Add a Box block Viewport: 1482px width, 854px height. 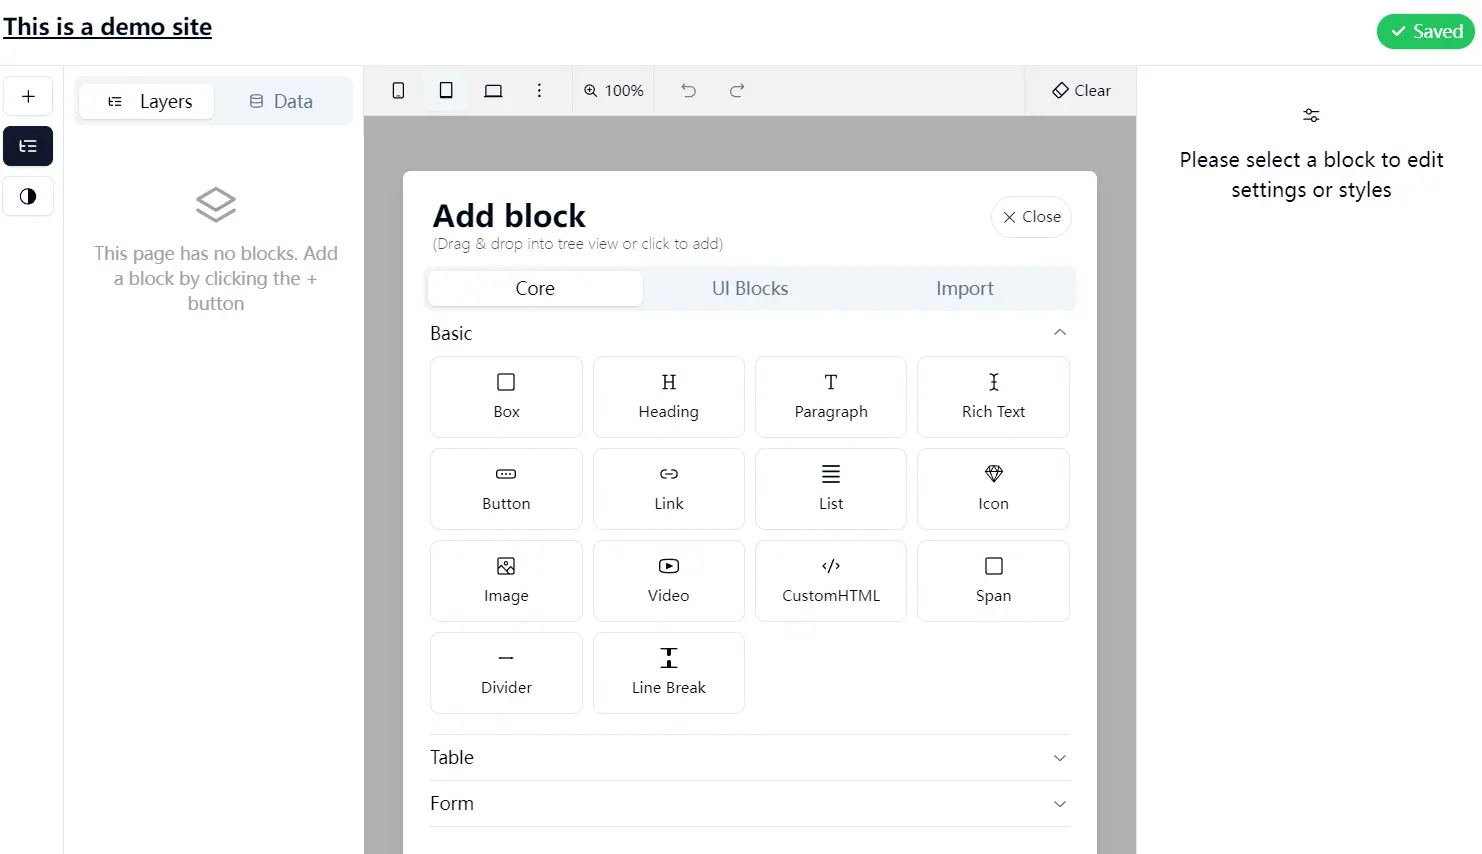click(x=506, y=397)
